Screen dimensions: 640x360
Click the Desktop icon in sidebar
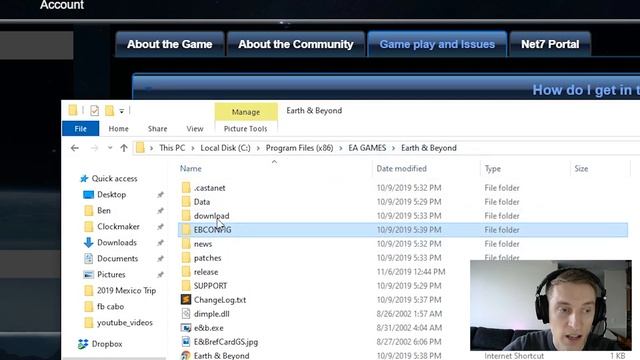click(88, 195)
